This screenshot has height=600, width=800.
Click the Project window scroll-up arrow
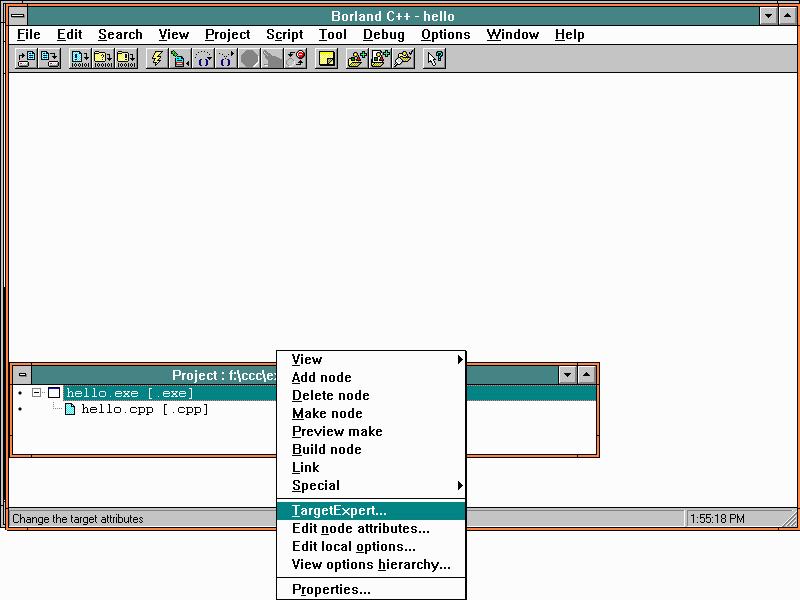click(x=586, y=375)
